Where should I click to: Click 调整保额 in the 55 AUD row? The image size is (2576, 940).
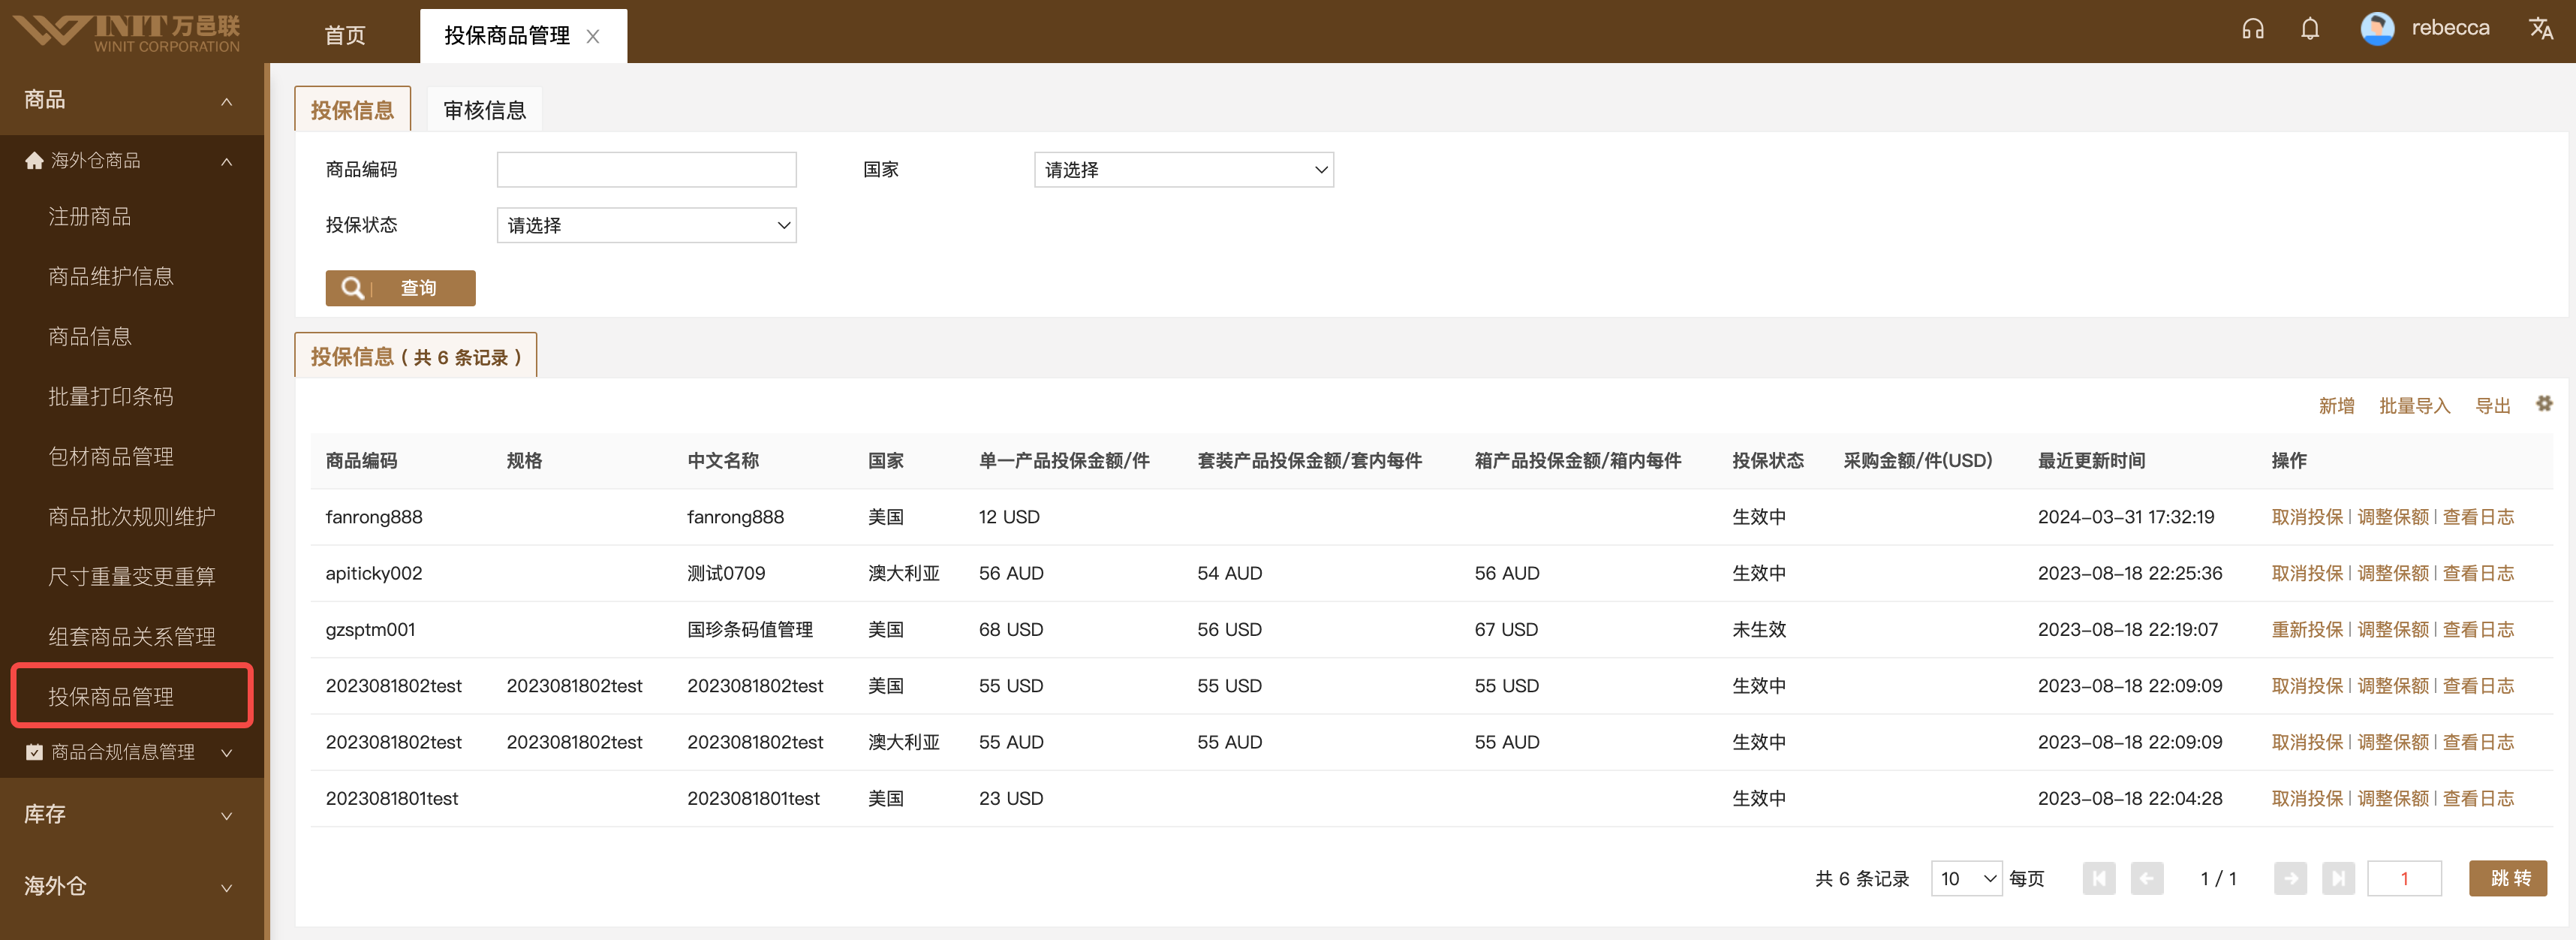click(2393, 743)
